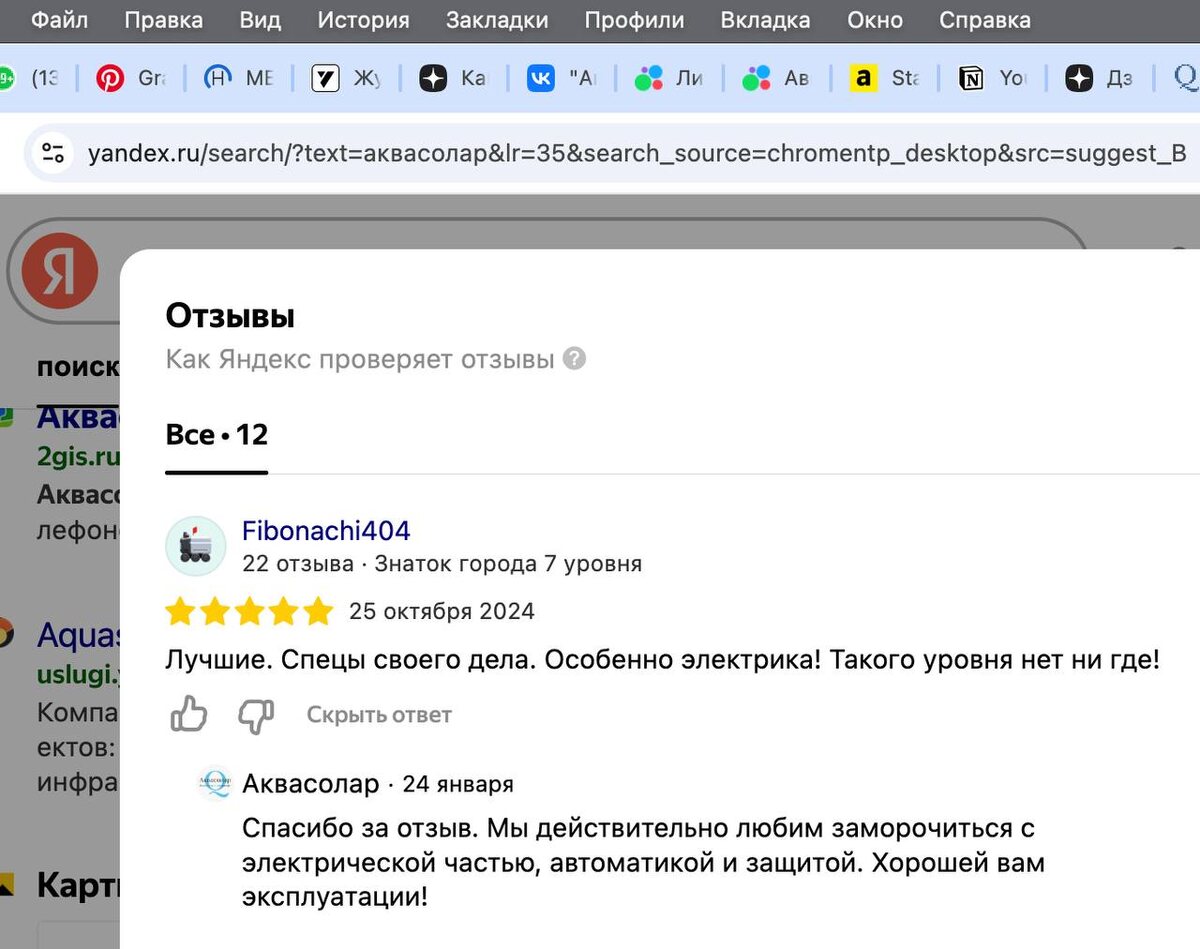
Task: Click the five-star rating of the review
Action: tap(249, 611)
